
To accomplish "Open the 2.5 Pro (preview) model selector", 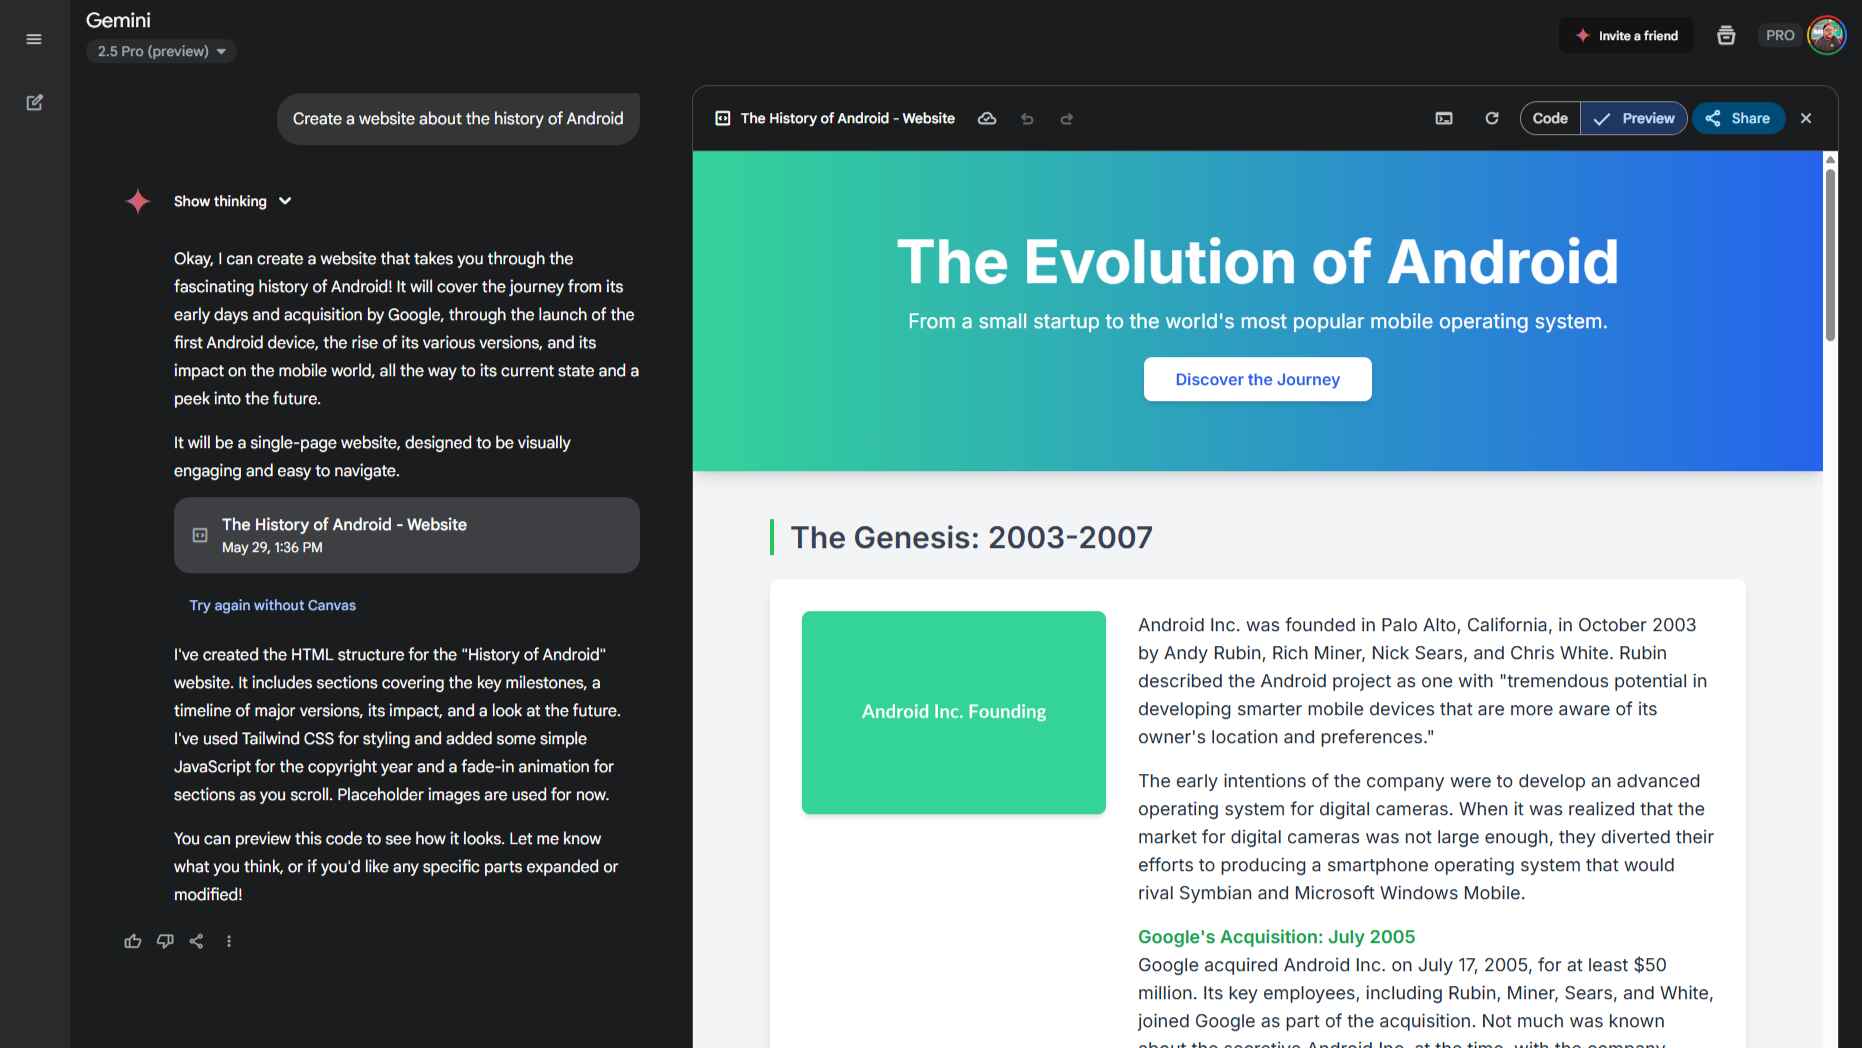I will [161, 51].
